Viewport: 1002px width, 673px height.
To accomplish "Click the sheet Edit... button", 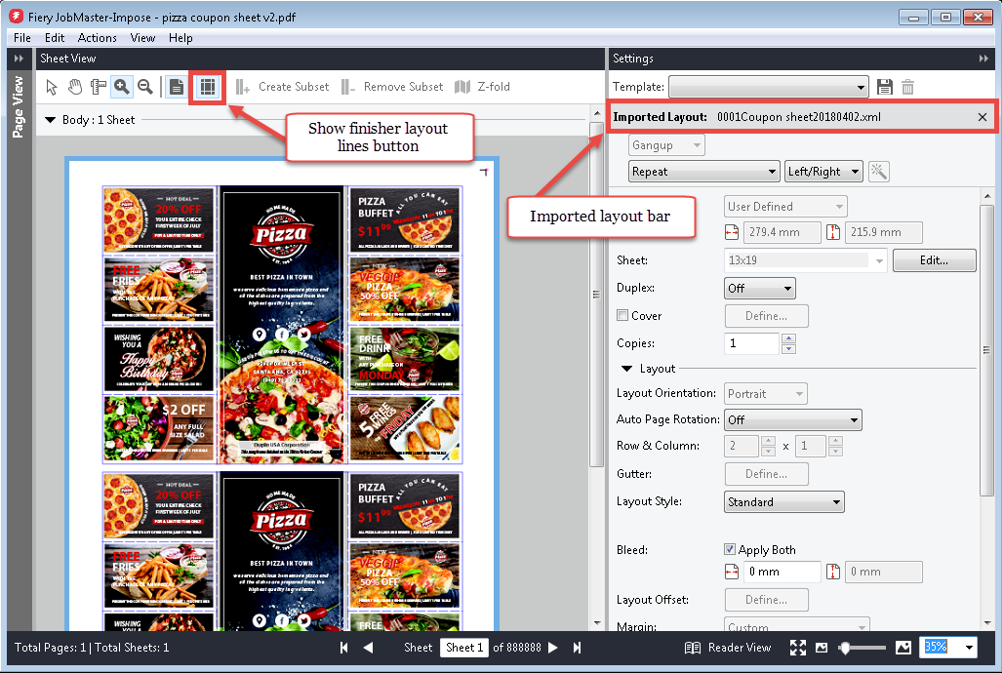I will pyautogui.click(x=934, y=260).
